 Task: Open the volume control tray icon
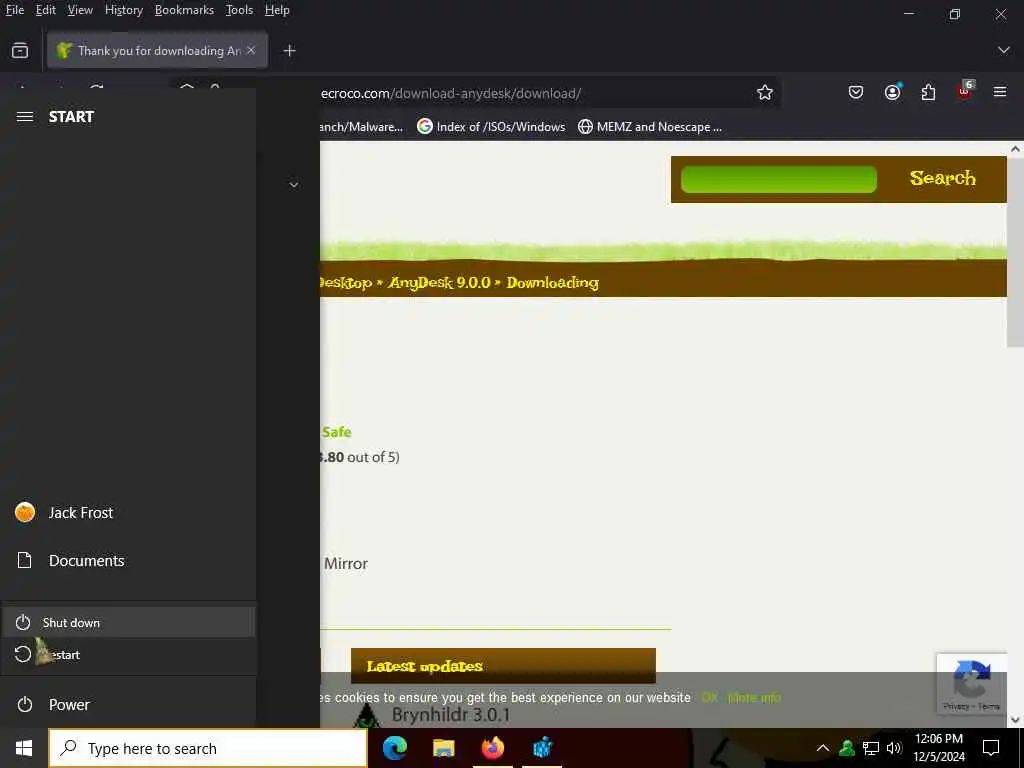pyautogui.click(x=894, y=748)
